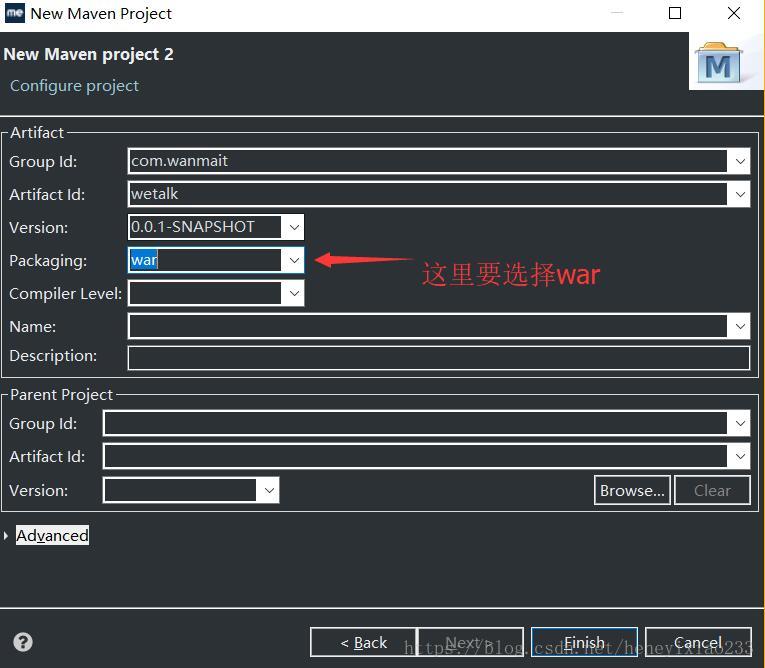
Task: Open the Parent Project Version dropdown
Action: pos(269,490)
